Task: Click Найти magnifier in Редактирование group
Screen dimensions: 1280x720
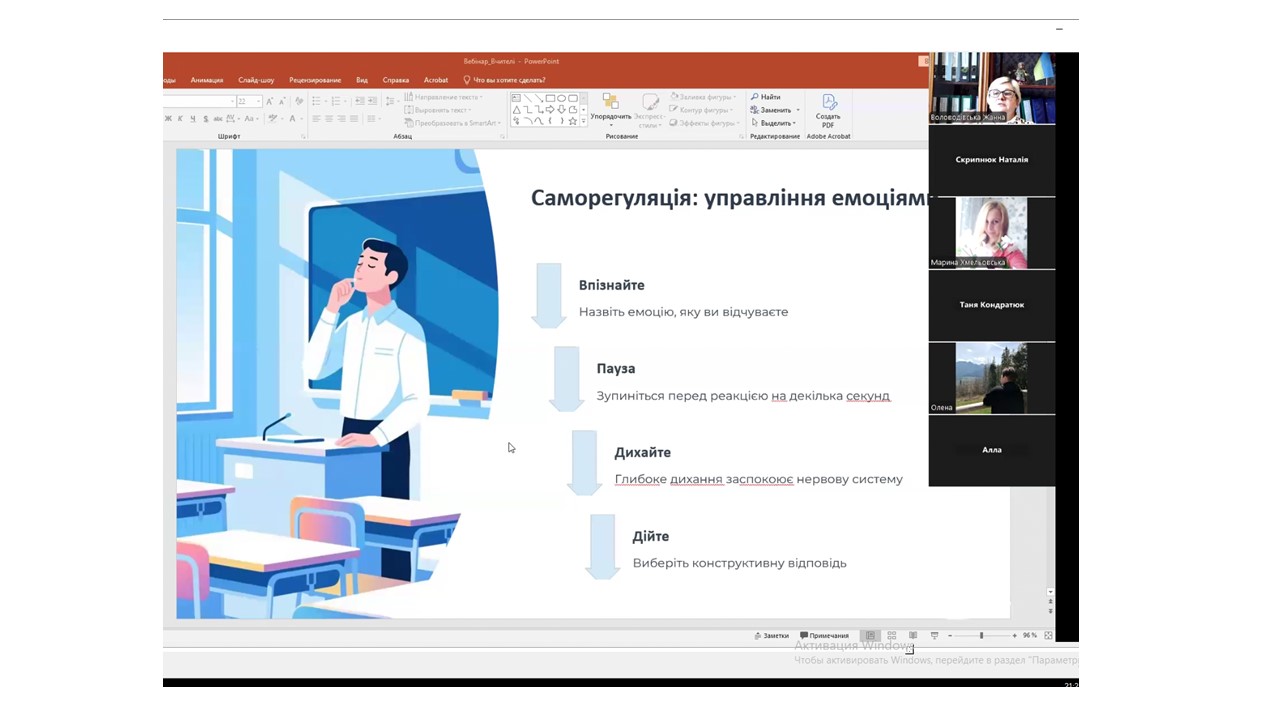Action: (x=755, y=97)
